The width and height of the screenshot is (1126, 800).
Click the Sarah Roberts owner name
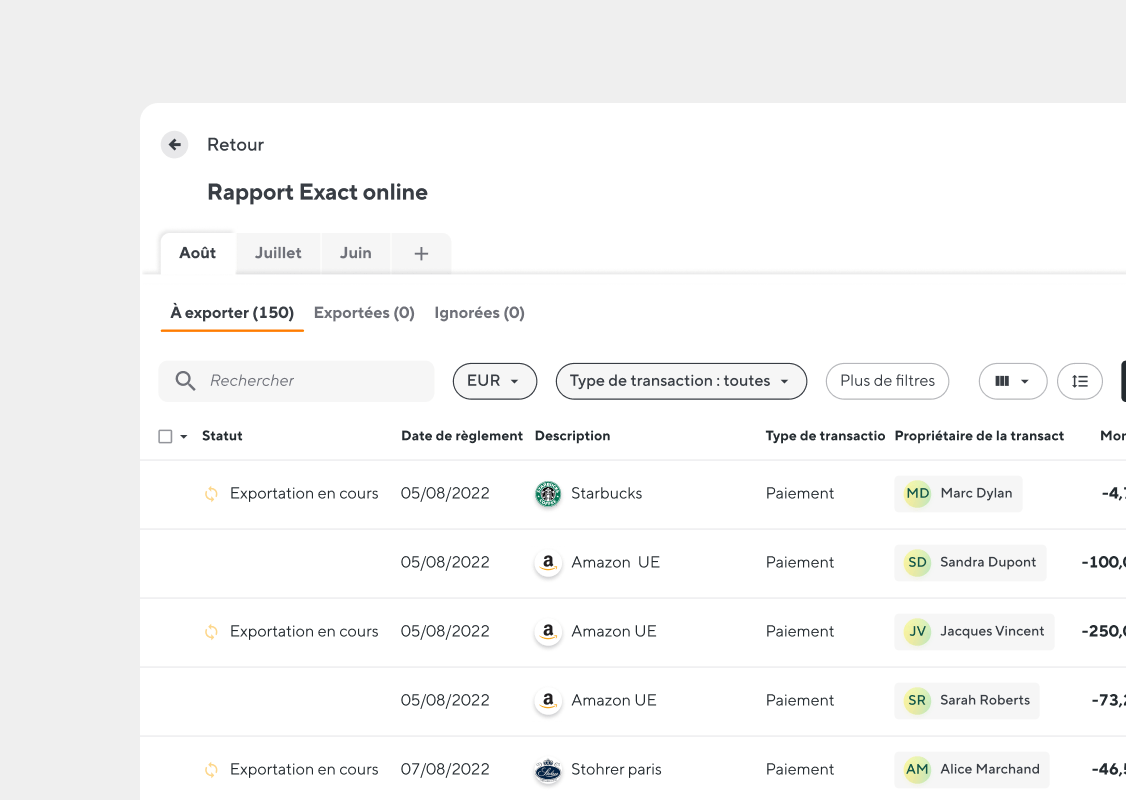(985, 700)
